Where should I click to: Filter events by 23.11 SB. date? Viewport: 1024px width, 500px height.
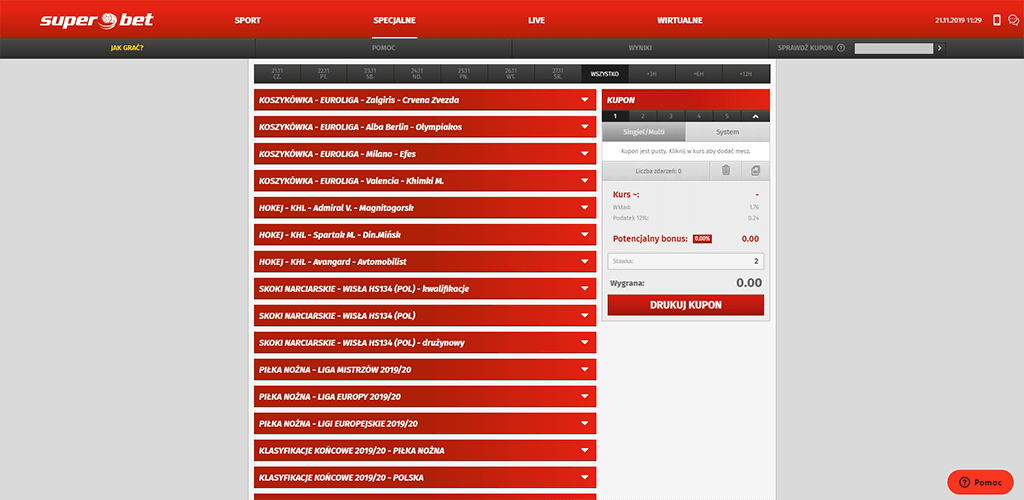tap(370, 74)
